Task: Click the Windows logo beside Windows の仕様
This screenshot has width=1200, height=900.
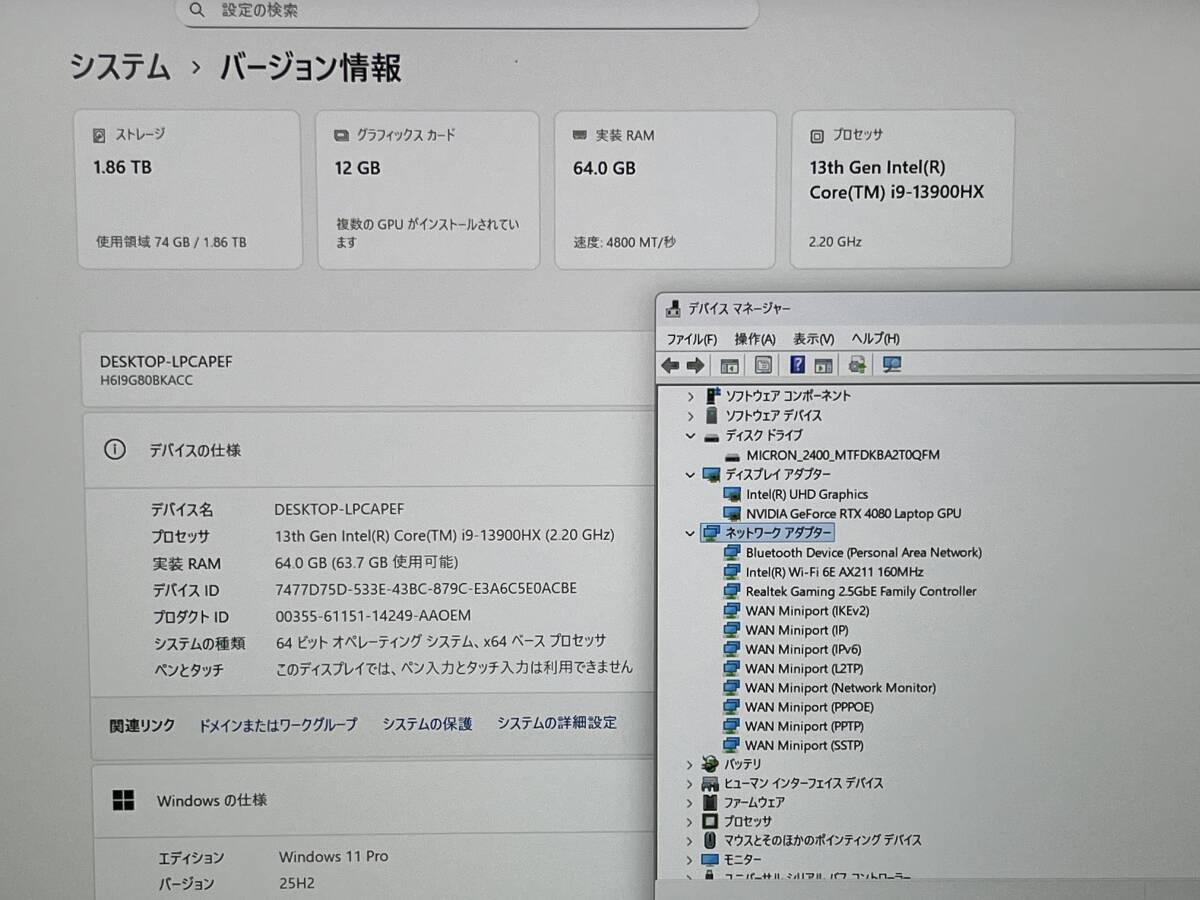Action: point(123,800)
